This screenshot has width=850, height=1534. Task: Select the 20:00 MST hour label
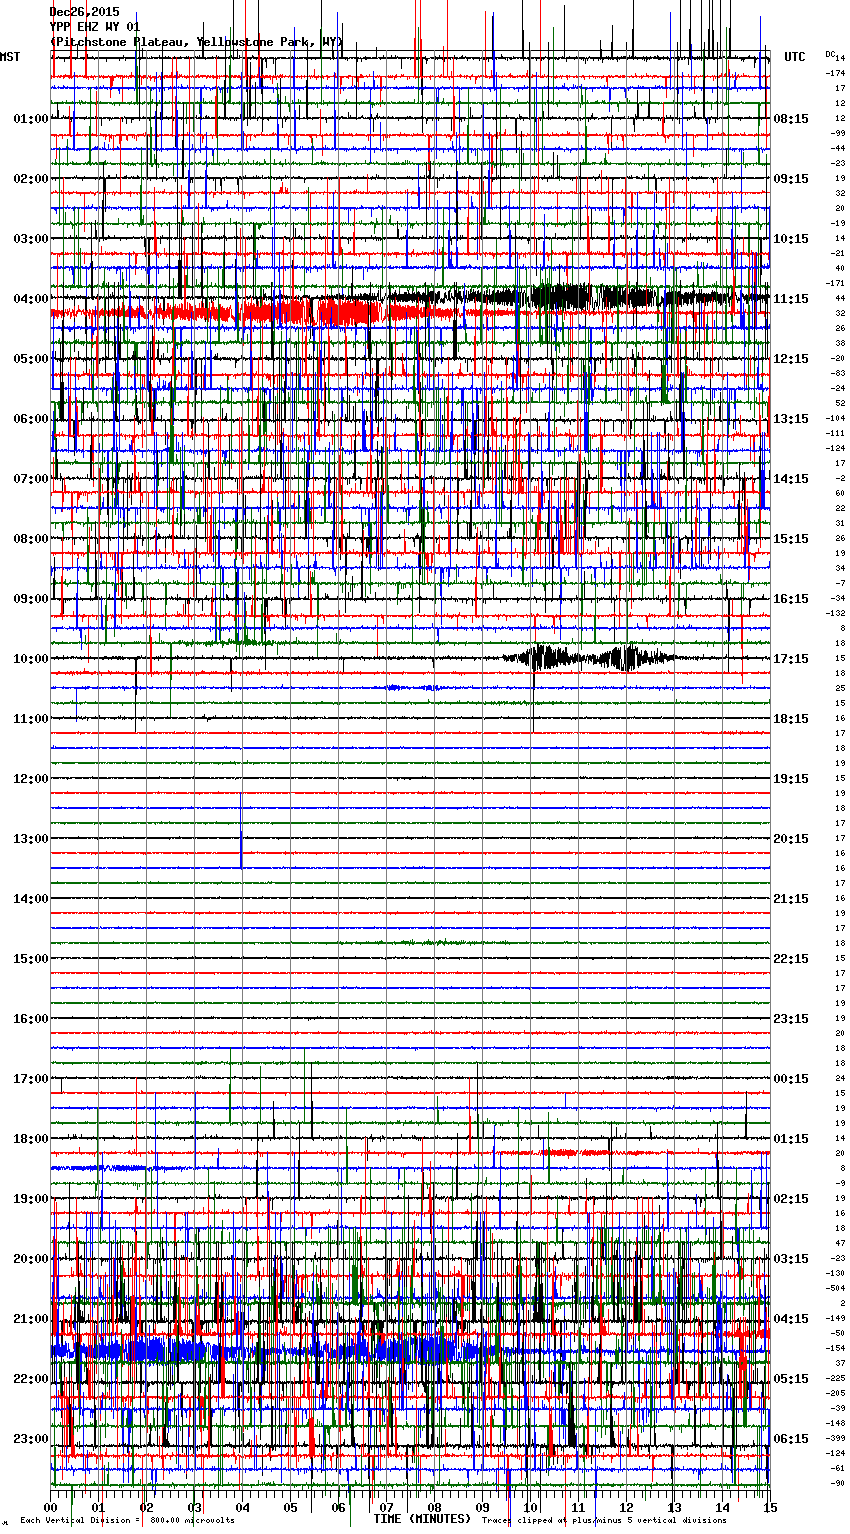click(31, 1259)
